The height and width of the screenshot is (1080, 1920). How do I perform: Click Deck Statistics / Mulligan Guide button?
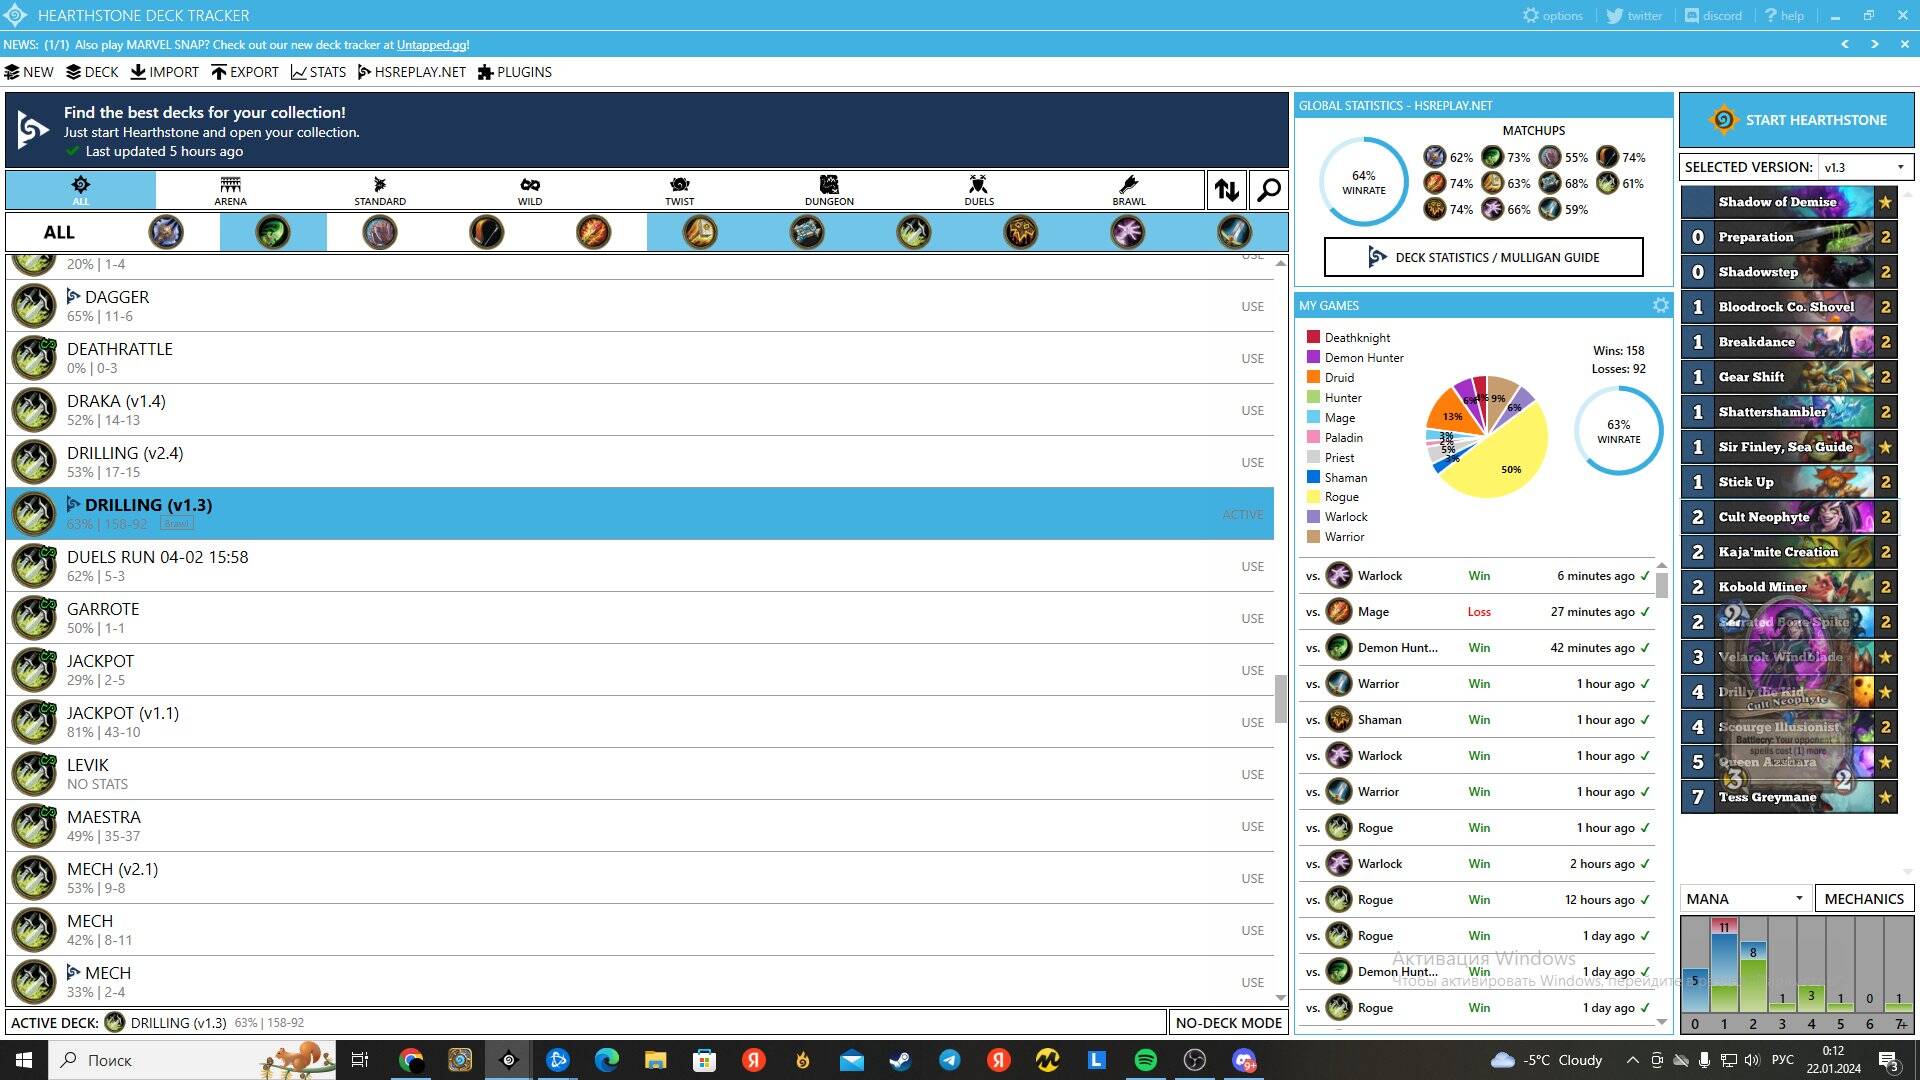1483,257
